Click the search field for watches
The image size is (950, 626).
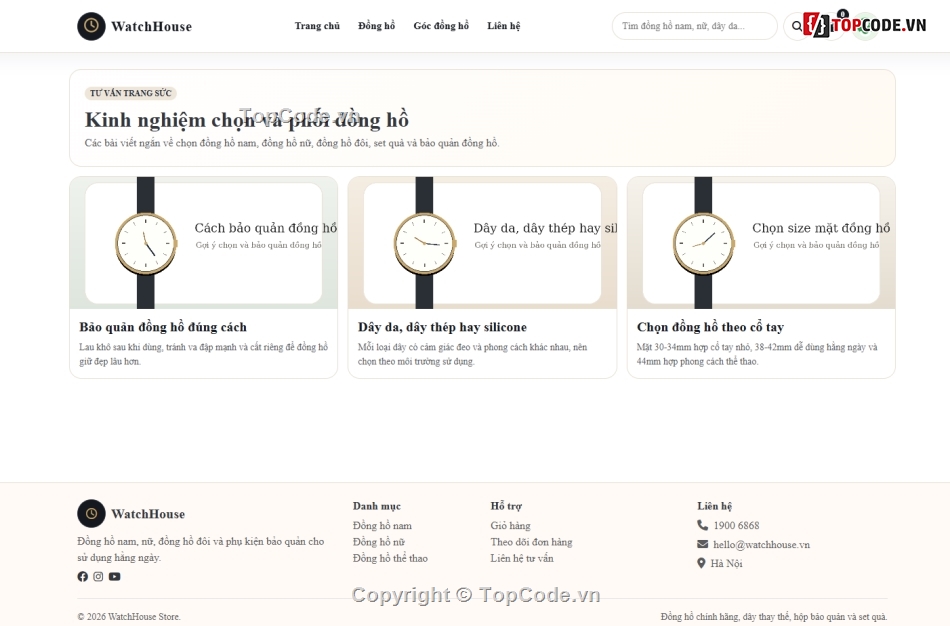(695, 26)
